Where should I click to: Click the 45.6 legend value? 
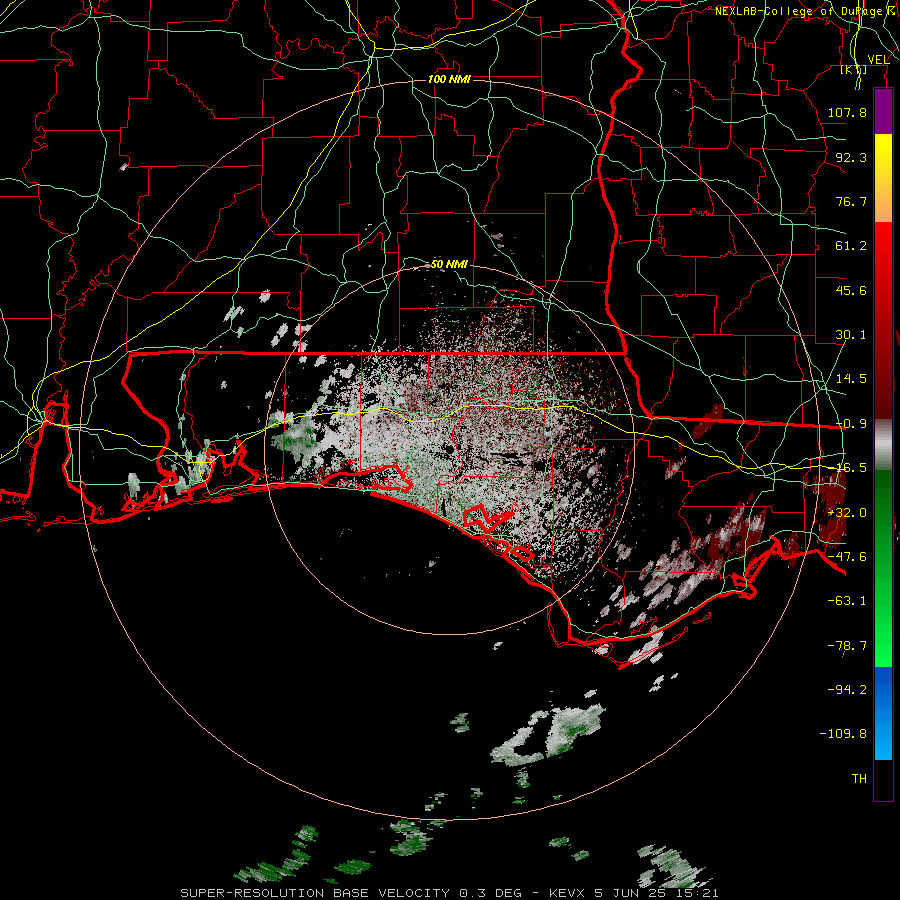(x=851, y=290)
